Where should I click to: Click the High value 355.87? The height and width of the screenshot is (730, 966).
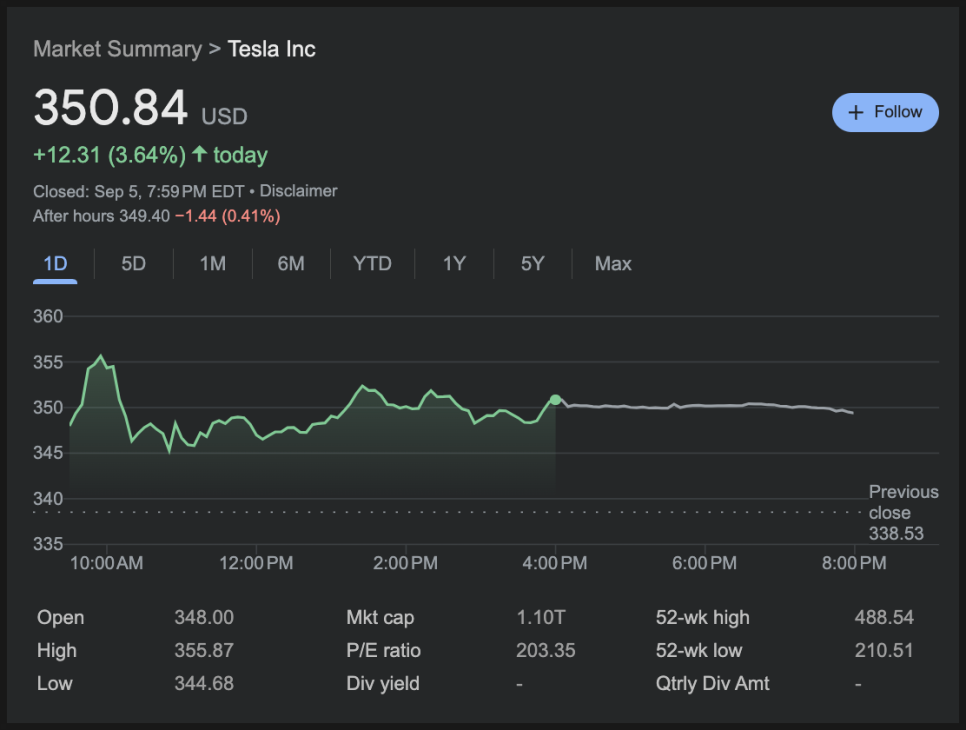204,651
